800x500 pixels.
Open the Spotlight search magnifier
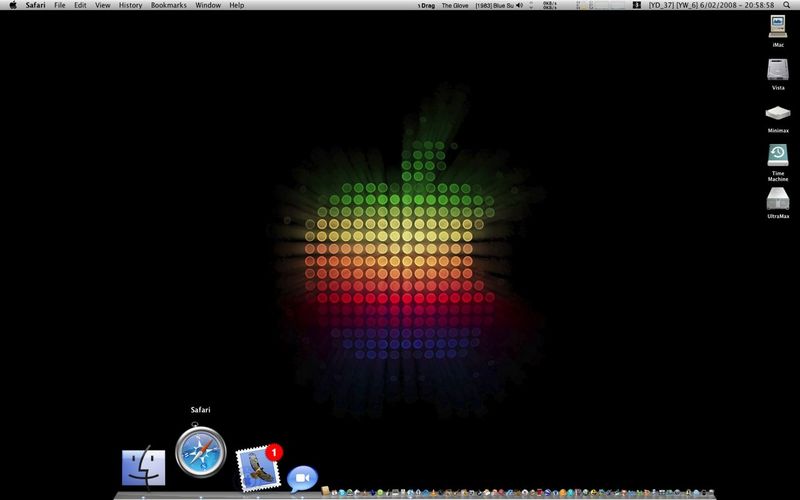786,5
